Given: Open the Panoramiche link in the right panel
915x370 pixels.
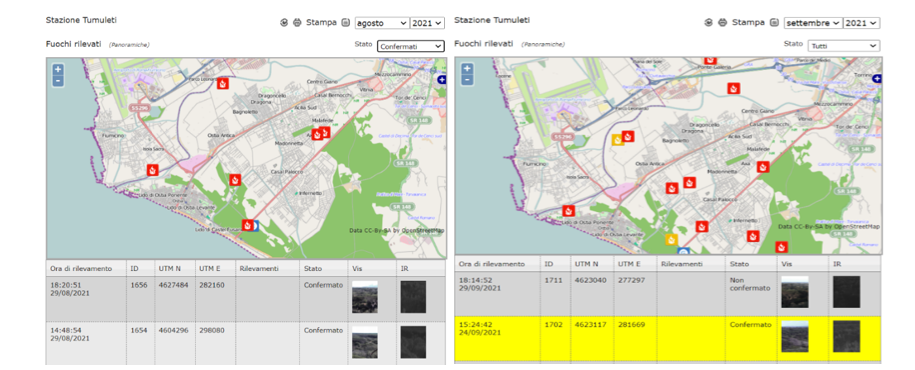Looking at the screenshot, I should tap(543, 44).
